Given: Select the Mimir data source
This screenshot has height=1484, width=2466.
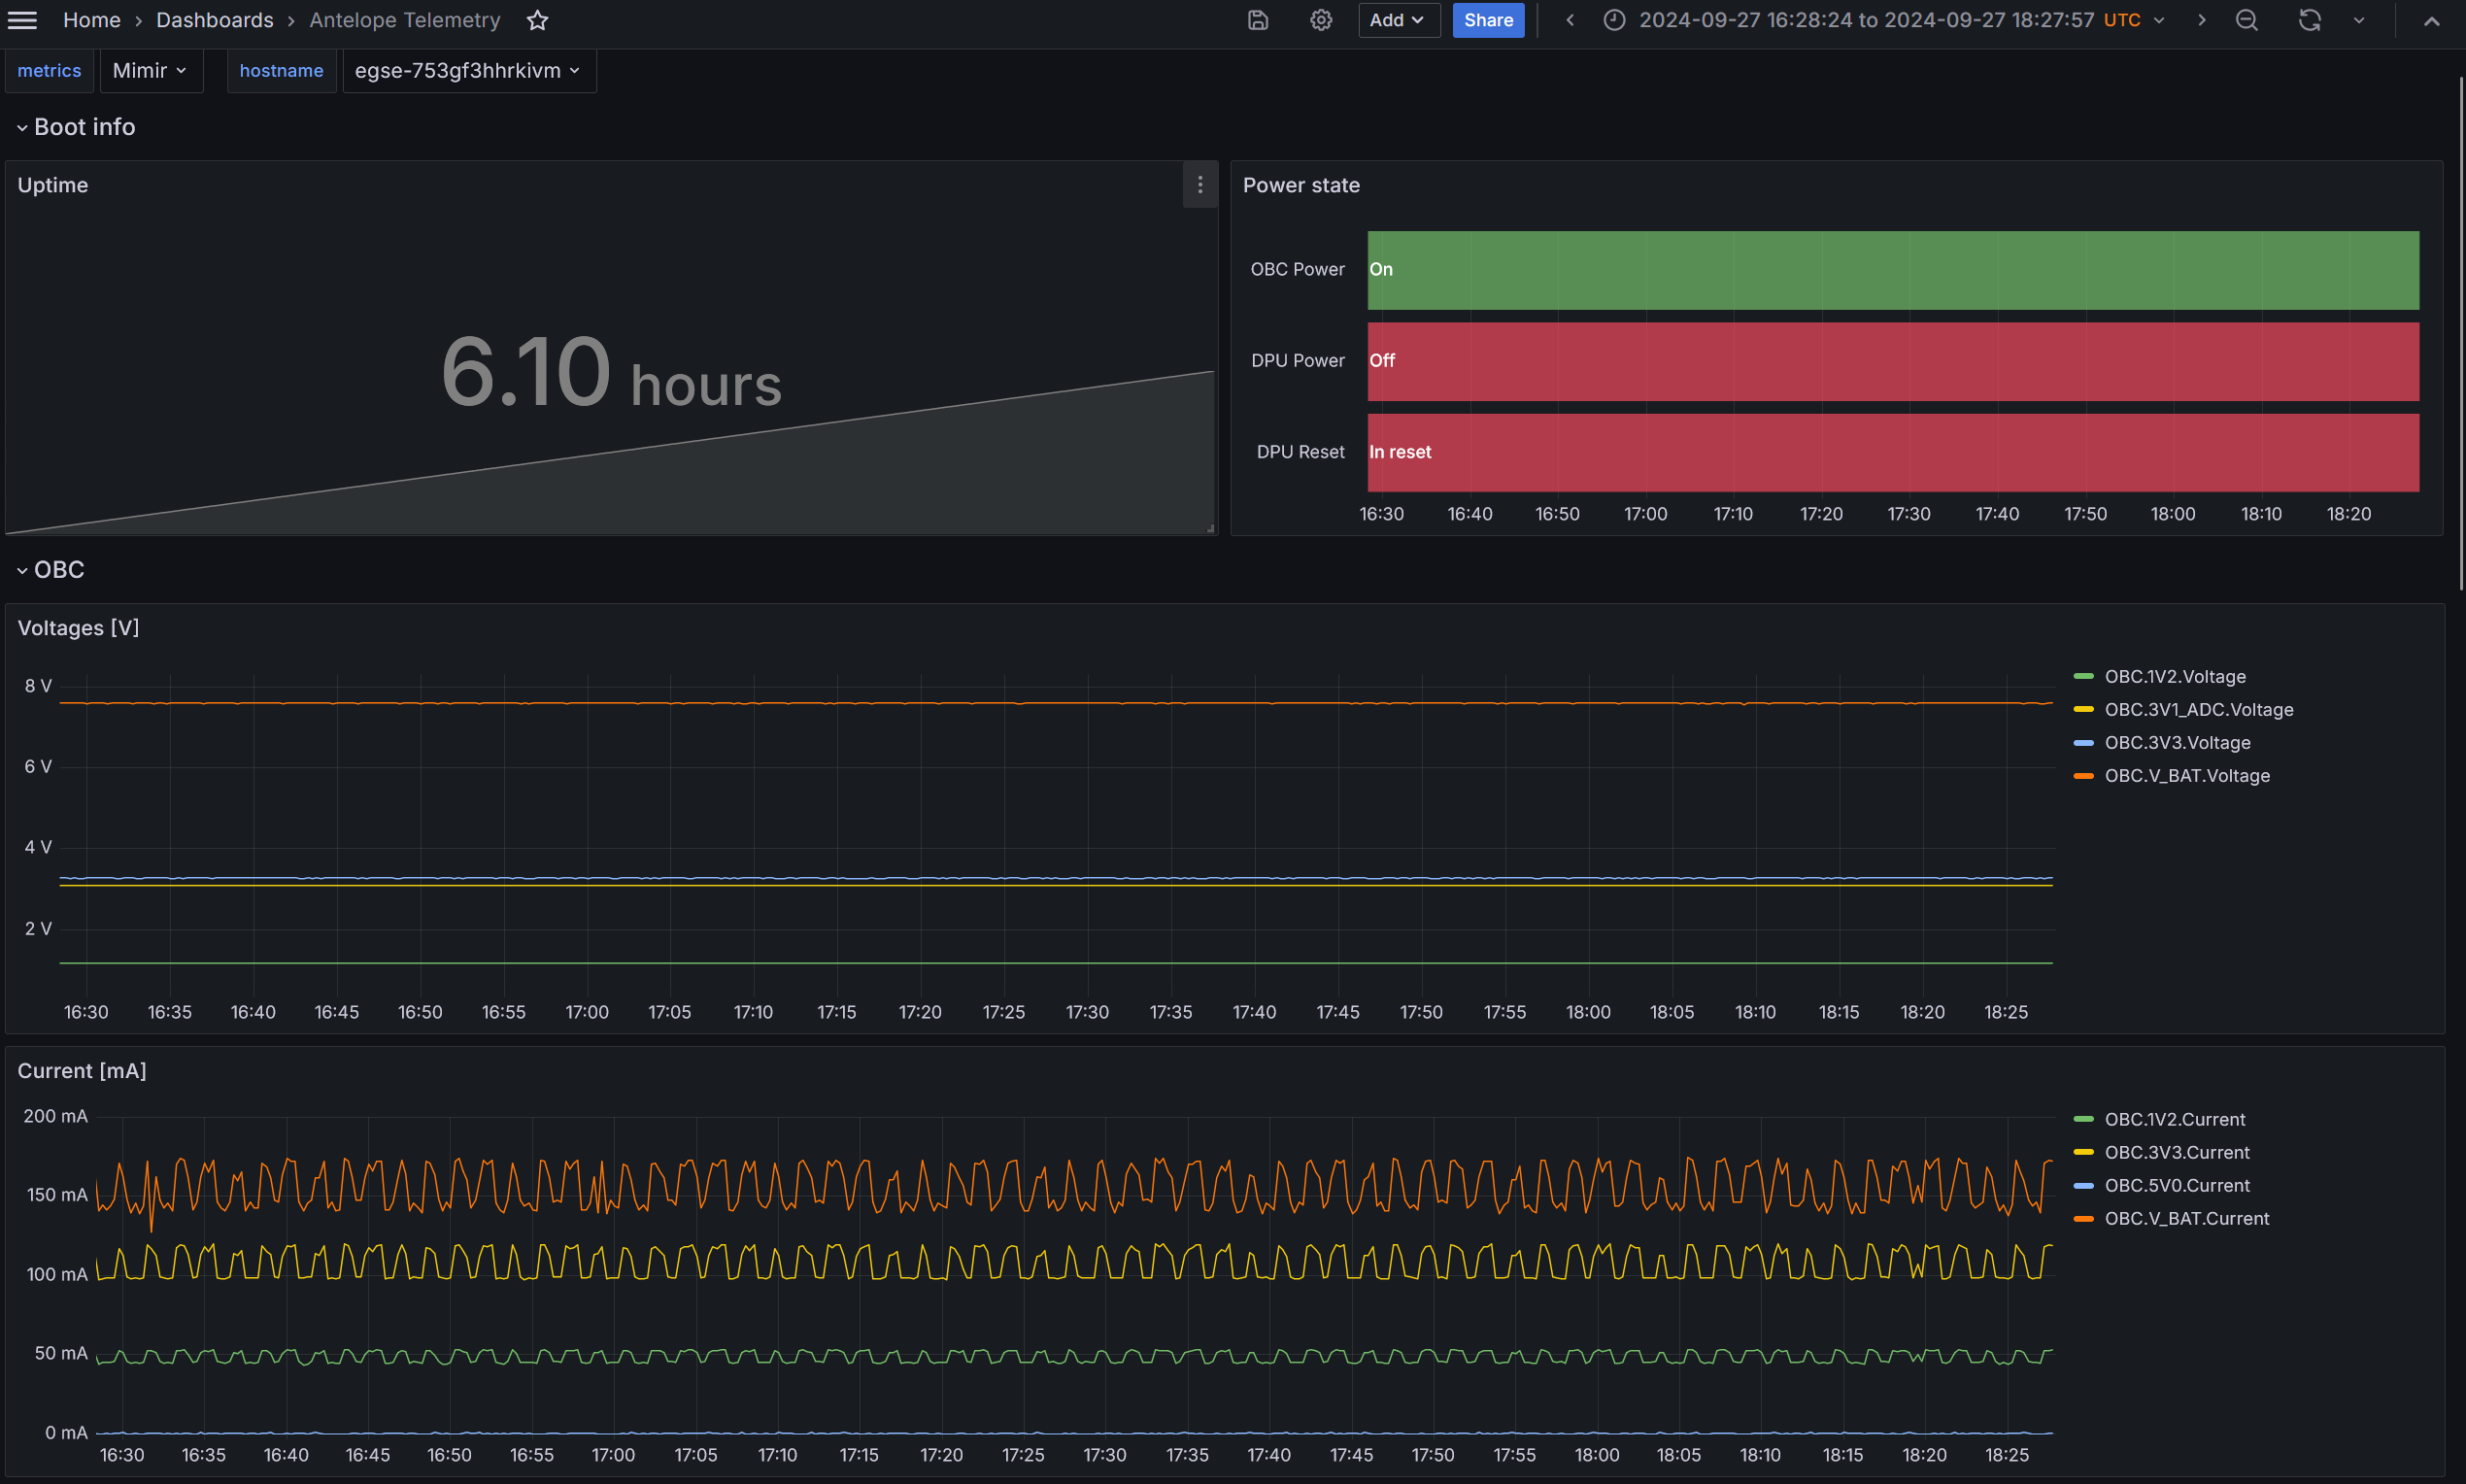Looking at the screenshot, I should tap(148, 71).
